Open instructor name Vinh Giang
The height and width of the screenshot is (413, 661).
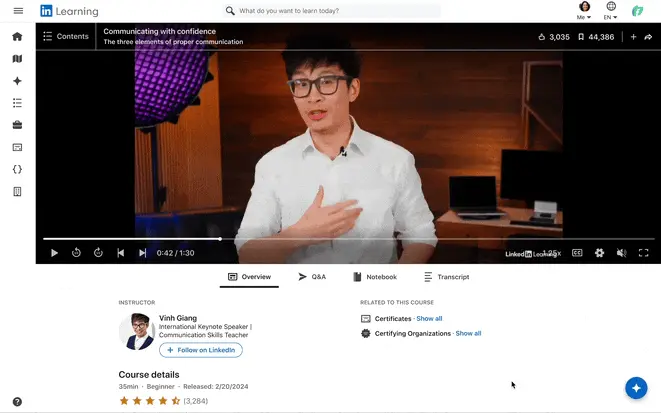pos(178,318)
